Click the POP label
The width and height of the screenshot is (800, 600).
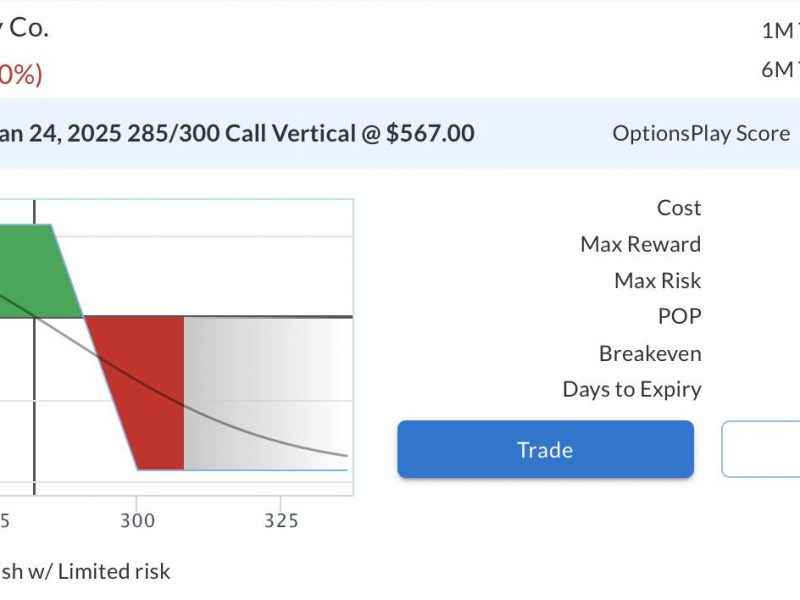pos(680,316)
